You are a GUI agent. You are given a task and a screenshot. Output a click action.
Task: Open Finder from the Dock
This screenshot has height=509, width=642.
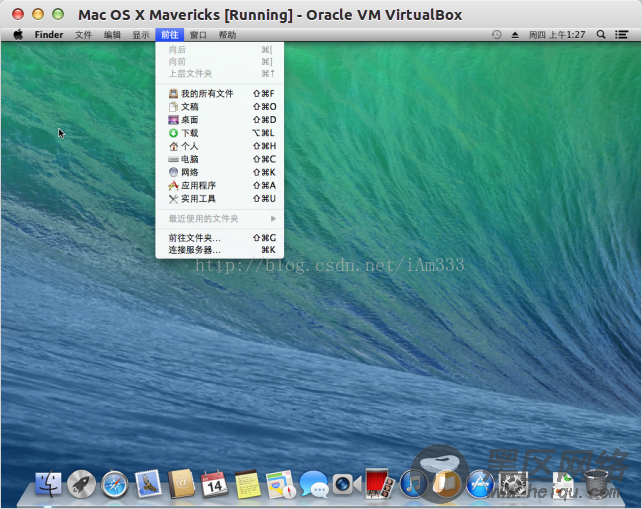48,484
